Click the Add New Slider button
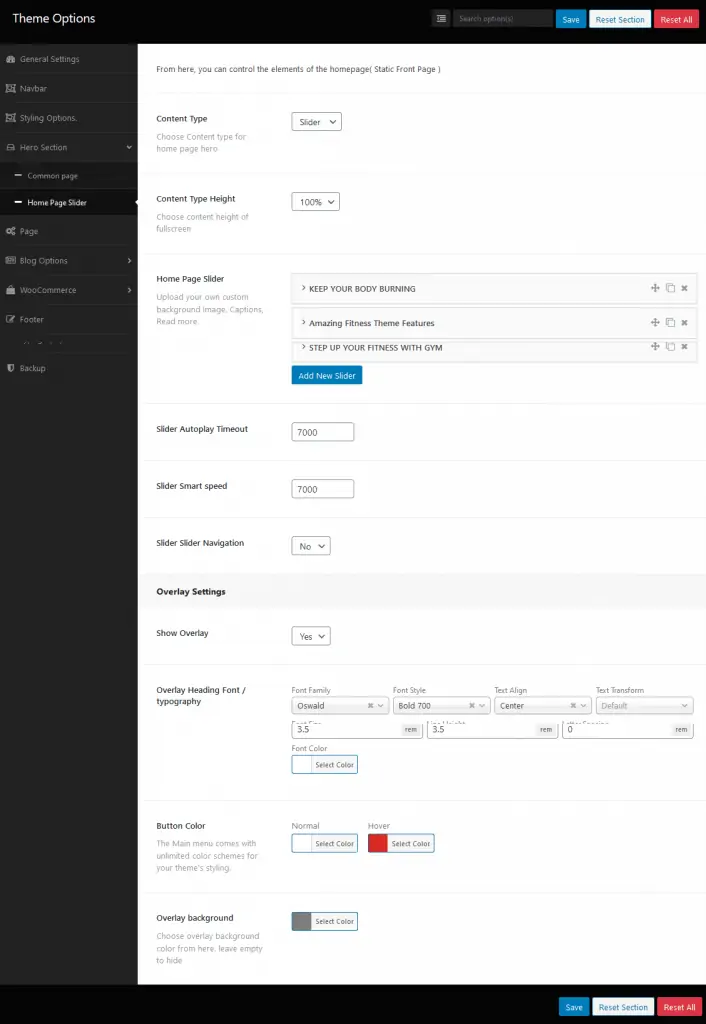Viewport: 706px width, 1024px height. (327, 376)
